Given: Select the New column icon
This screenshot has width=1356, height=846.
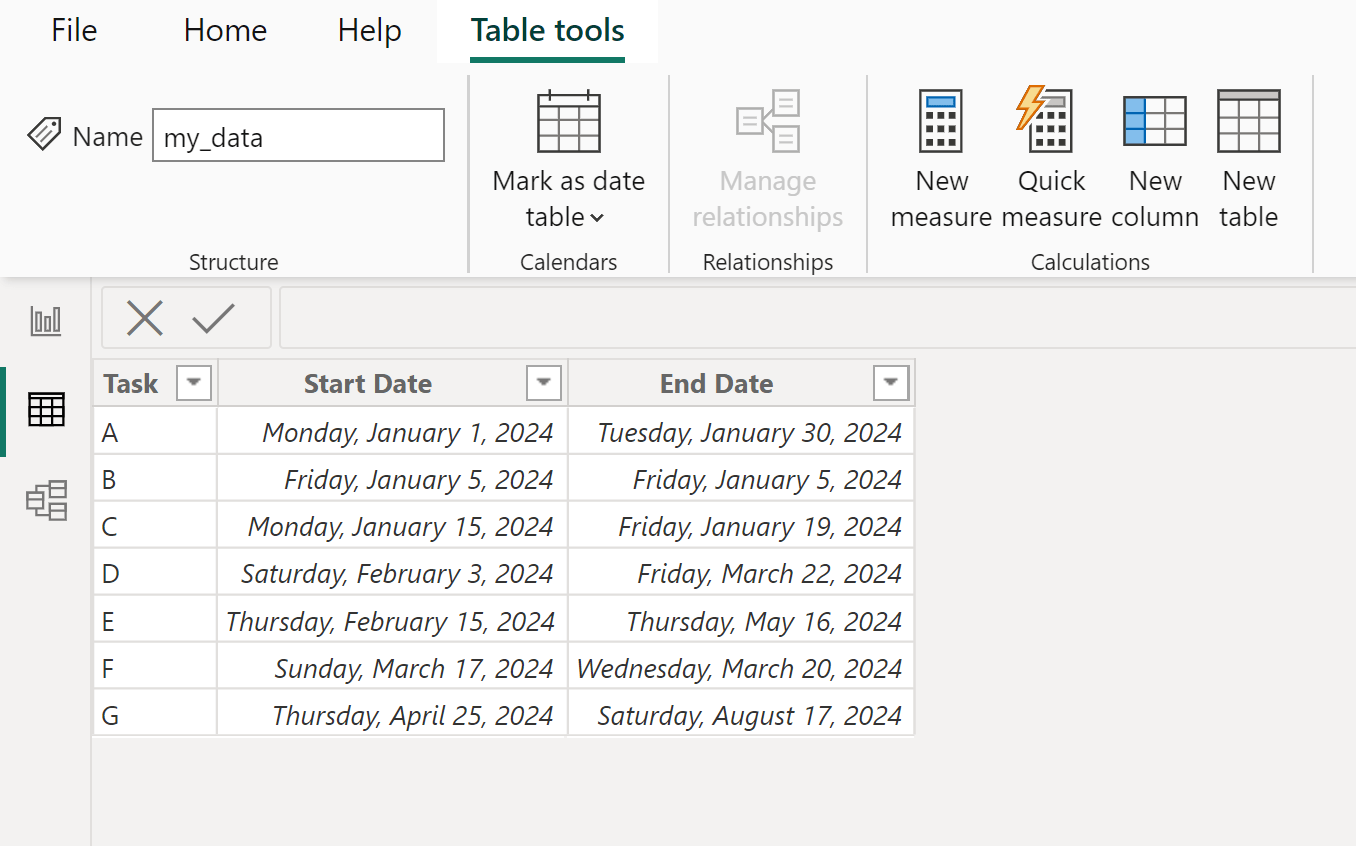Looking at the screenshot, I should point(1155,120).
